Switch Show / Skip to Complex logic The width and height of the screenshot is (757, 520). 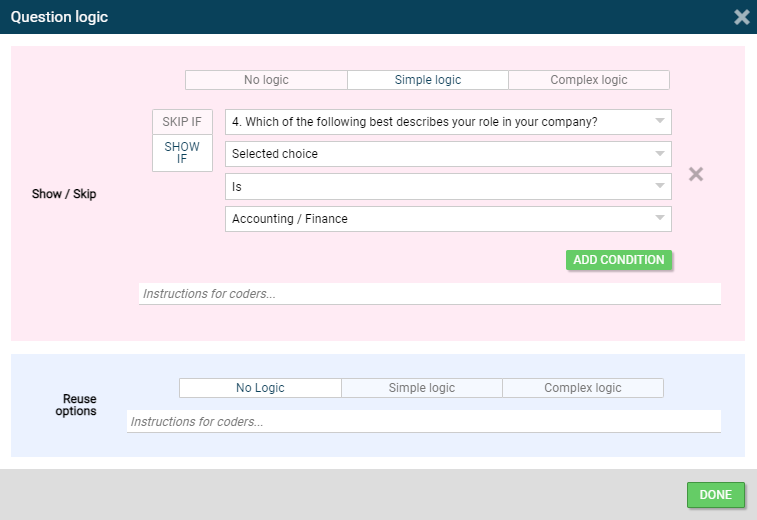click(x=589, y=80)
